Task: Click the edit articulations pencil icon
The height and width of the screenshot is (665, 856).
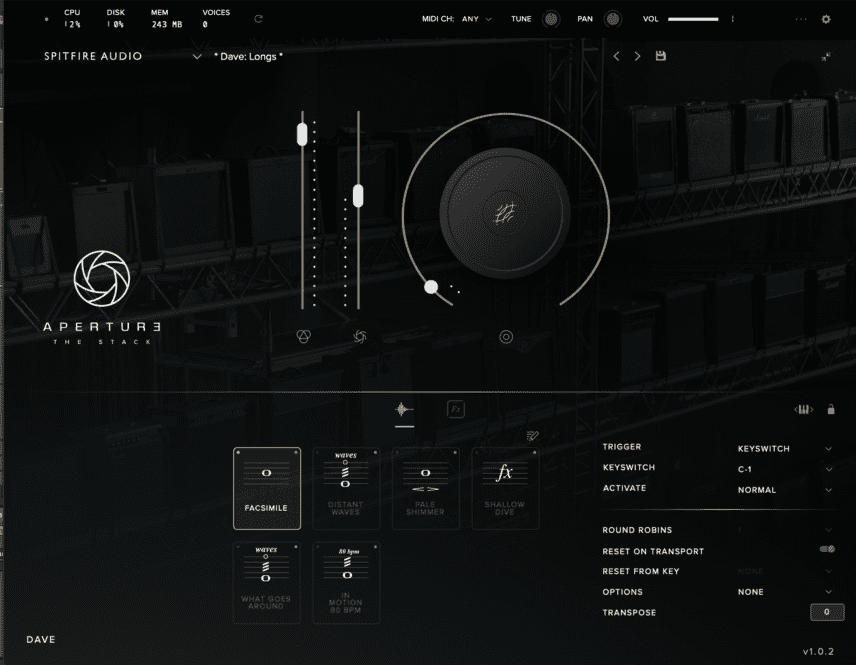Action: tap(532, 435)
